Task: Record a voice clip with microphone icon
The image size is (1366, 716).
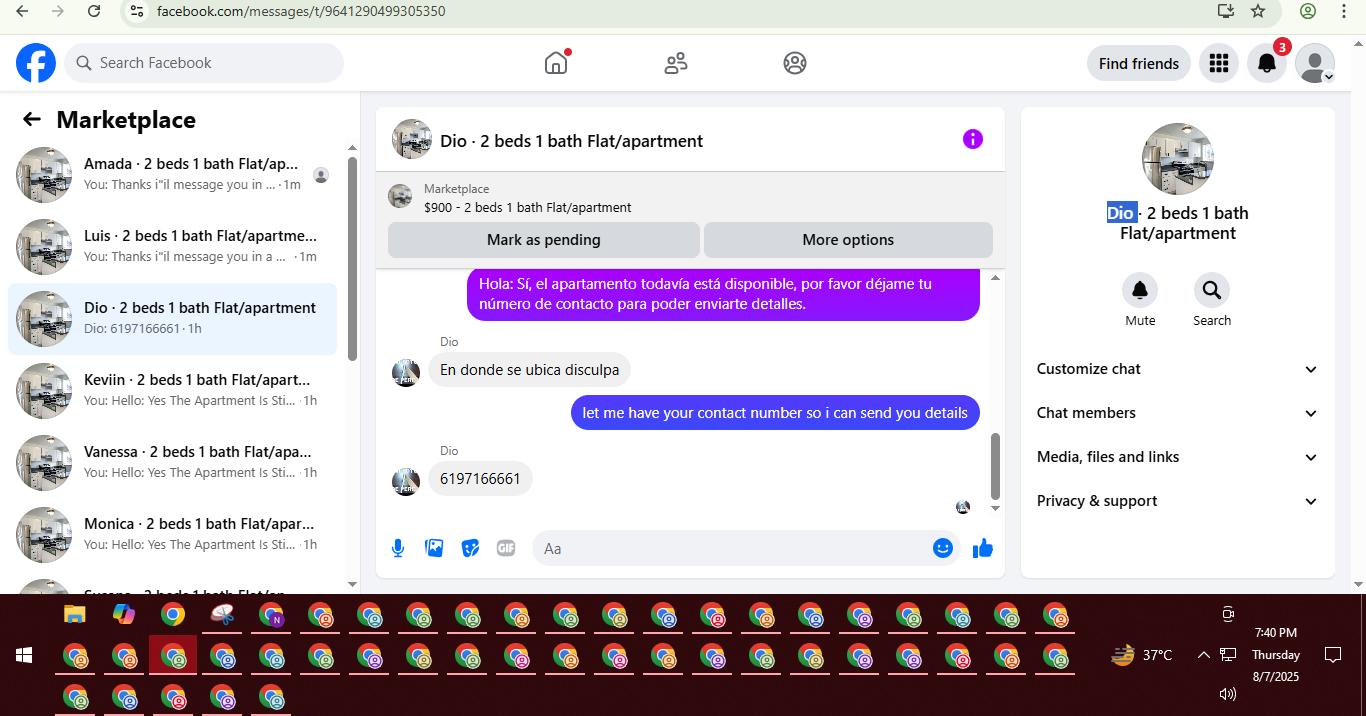Action: click(x=398, y=548)
